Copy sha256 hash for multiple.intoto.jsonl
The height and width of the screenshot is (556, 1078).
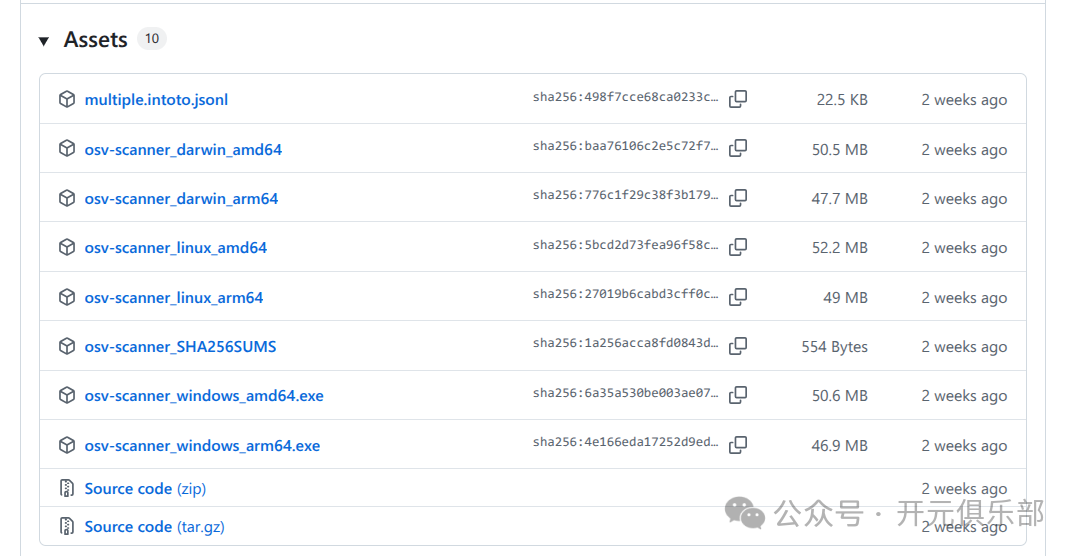(x=738, y=99)
